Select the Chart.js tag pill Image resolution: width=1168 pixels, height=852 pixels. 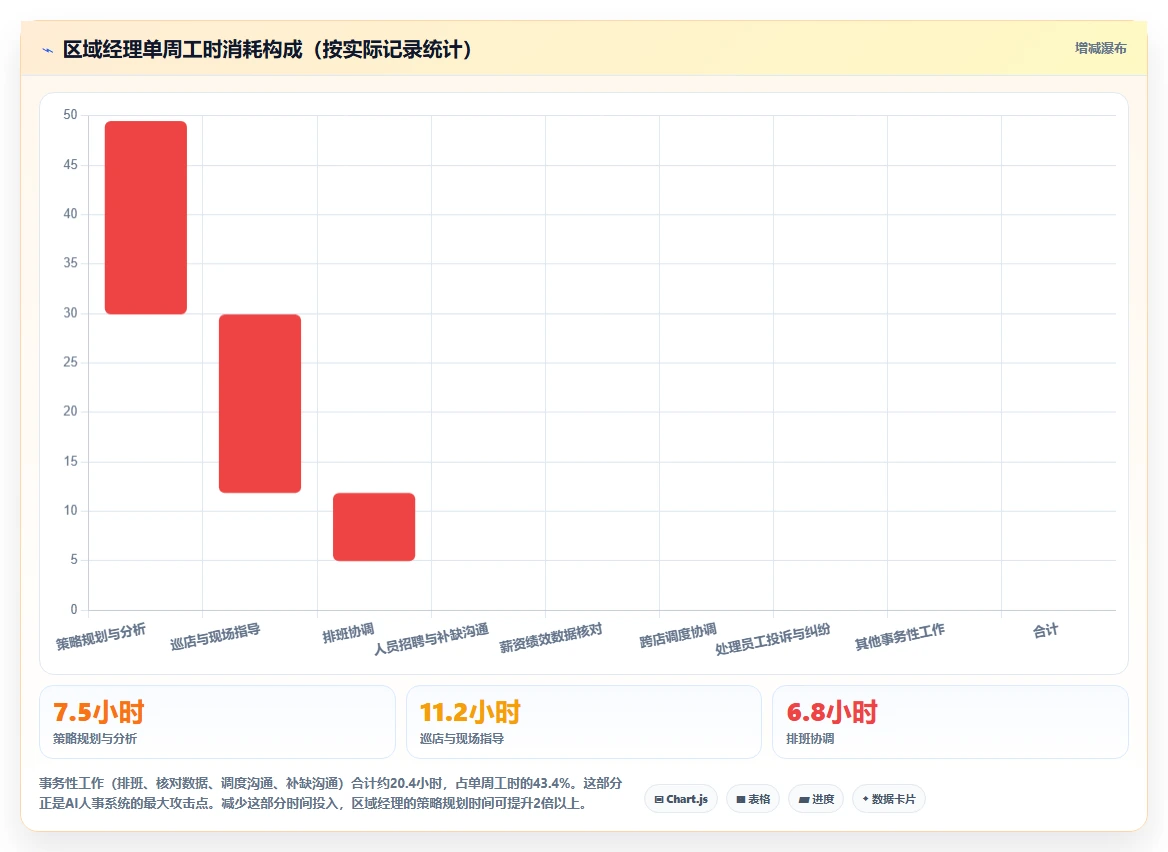[681, 799]
